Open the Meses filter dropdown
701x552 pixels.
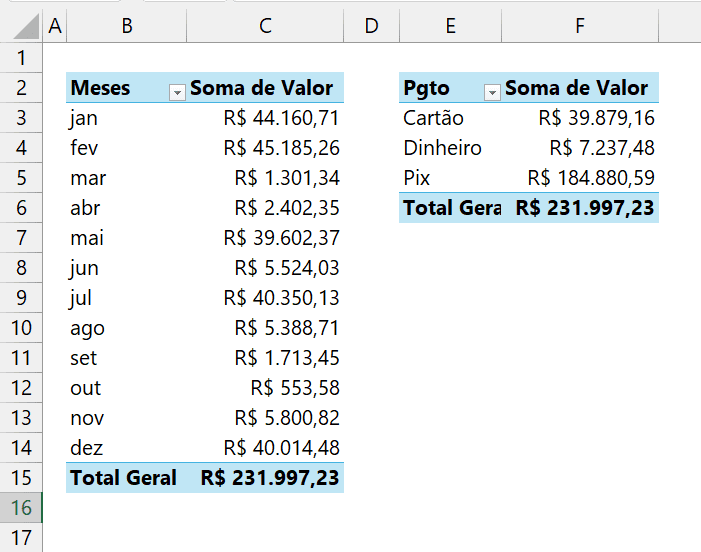177,93
